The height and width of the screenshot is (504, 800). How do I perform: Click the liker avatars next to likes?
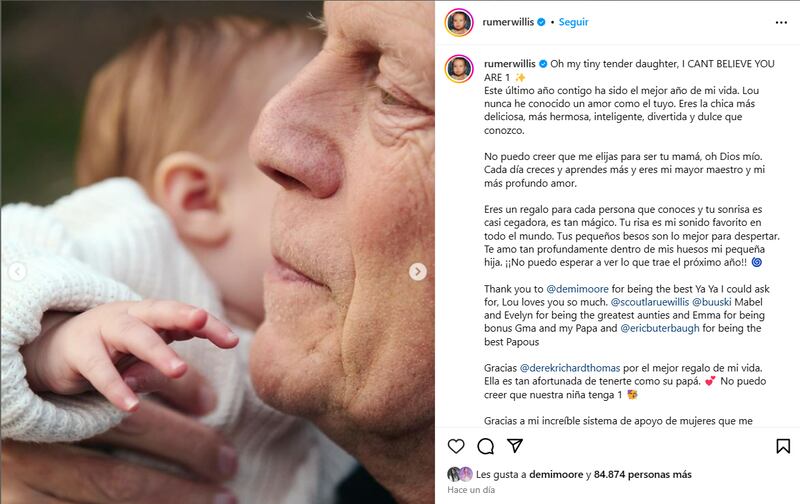460,473
